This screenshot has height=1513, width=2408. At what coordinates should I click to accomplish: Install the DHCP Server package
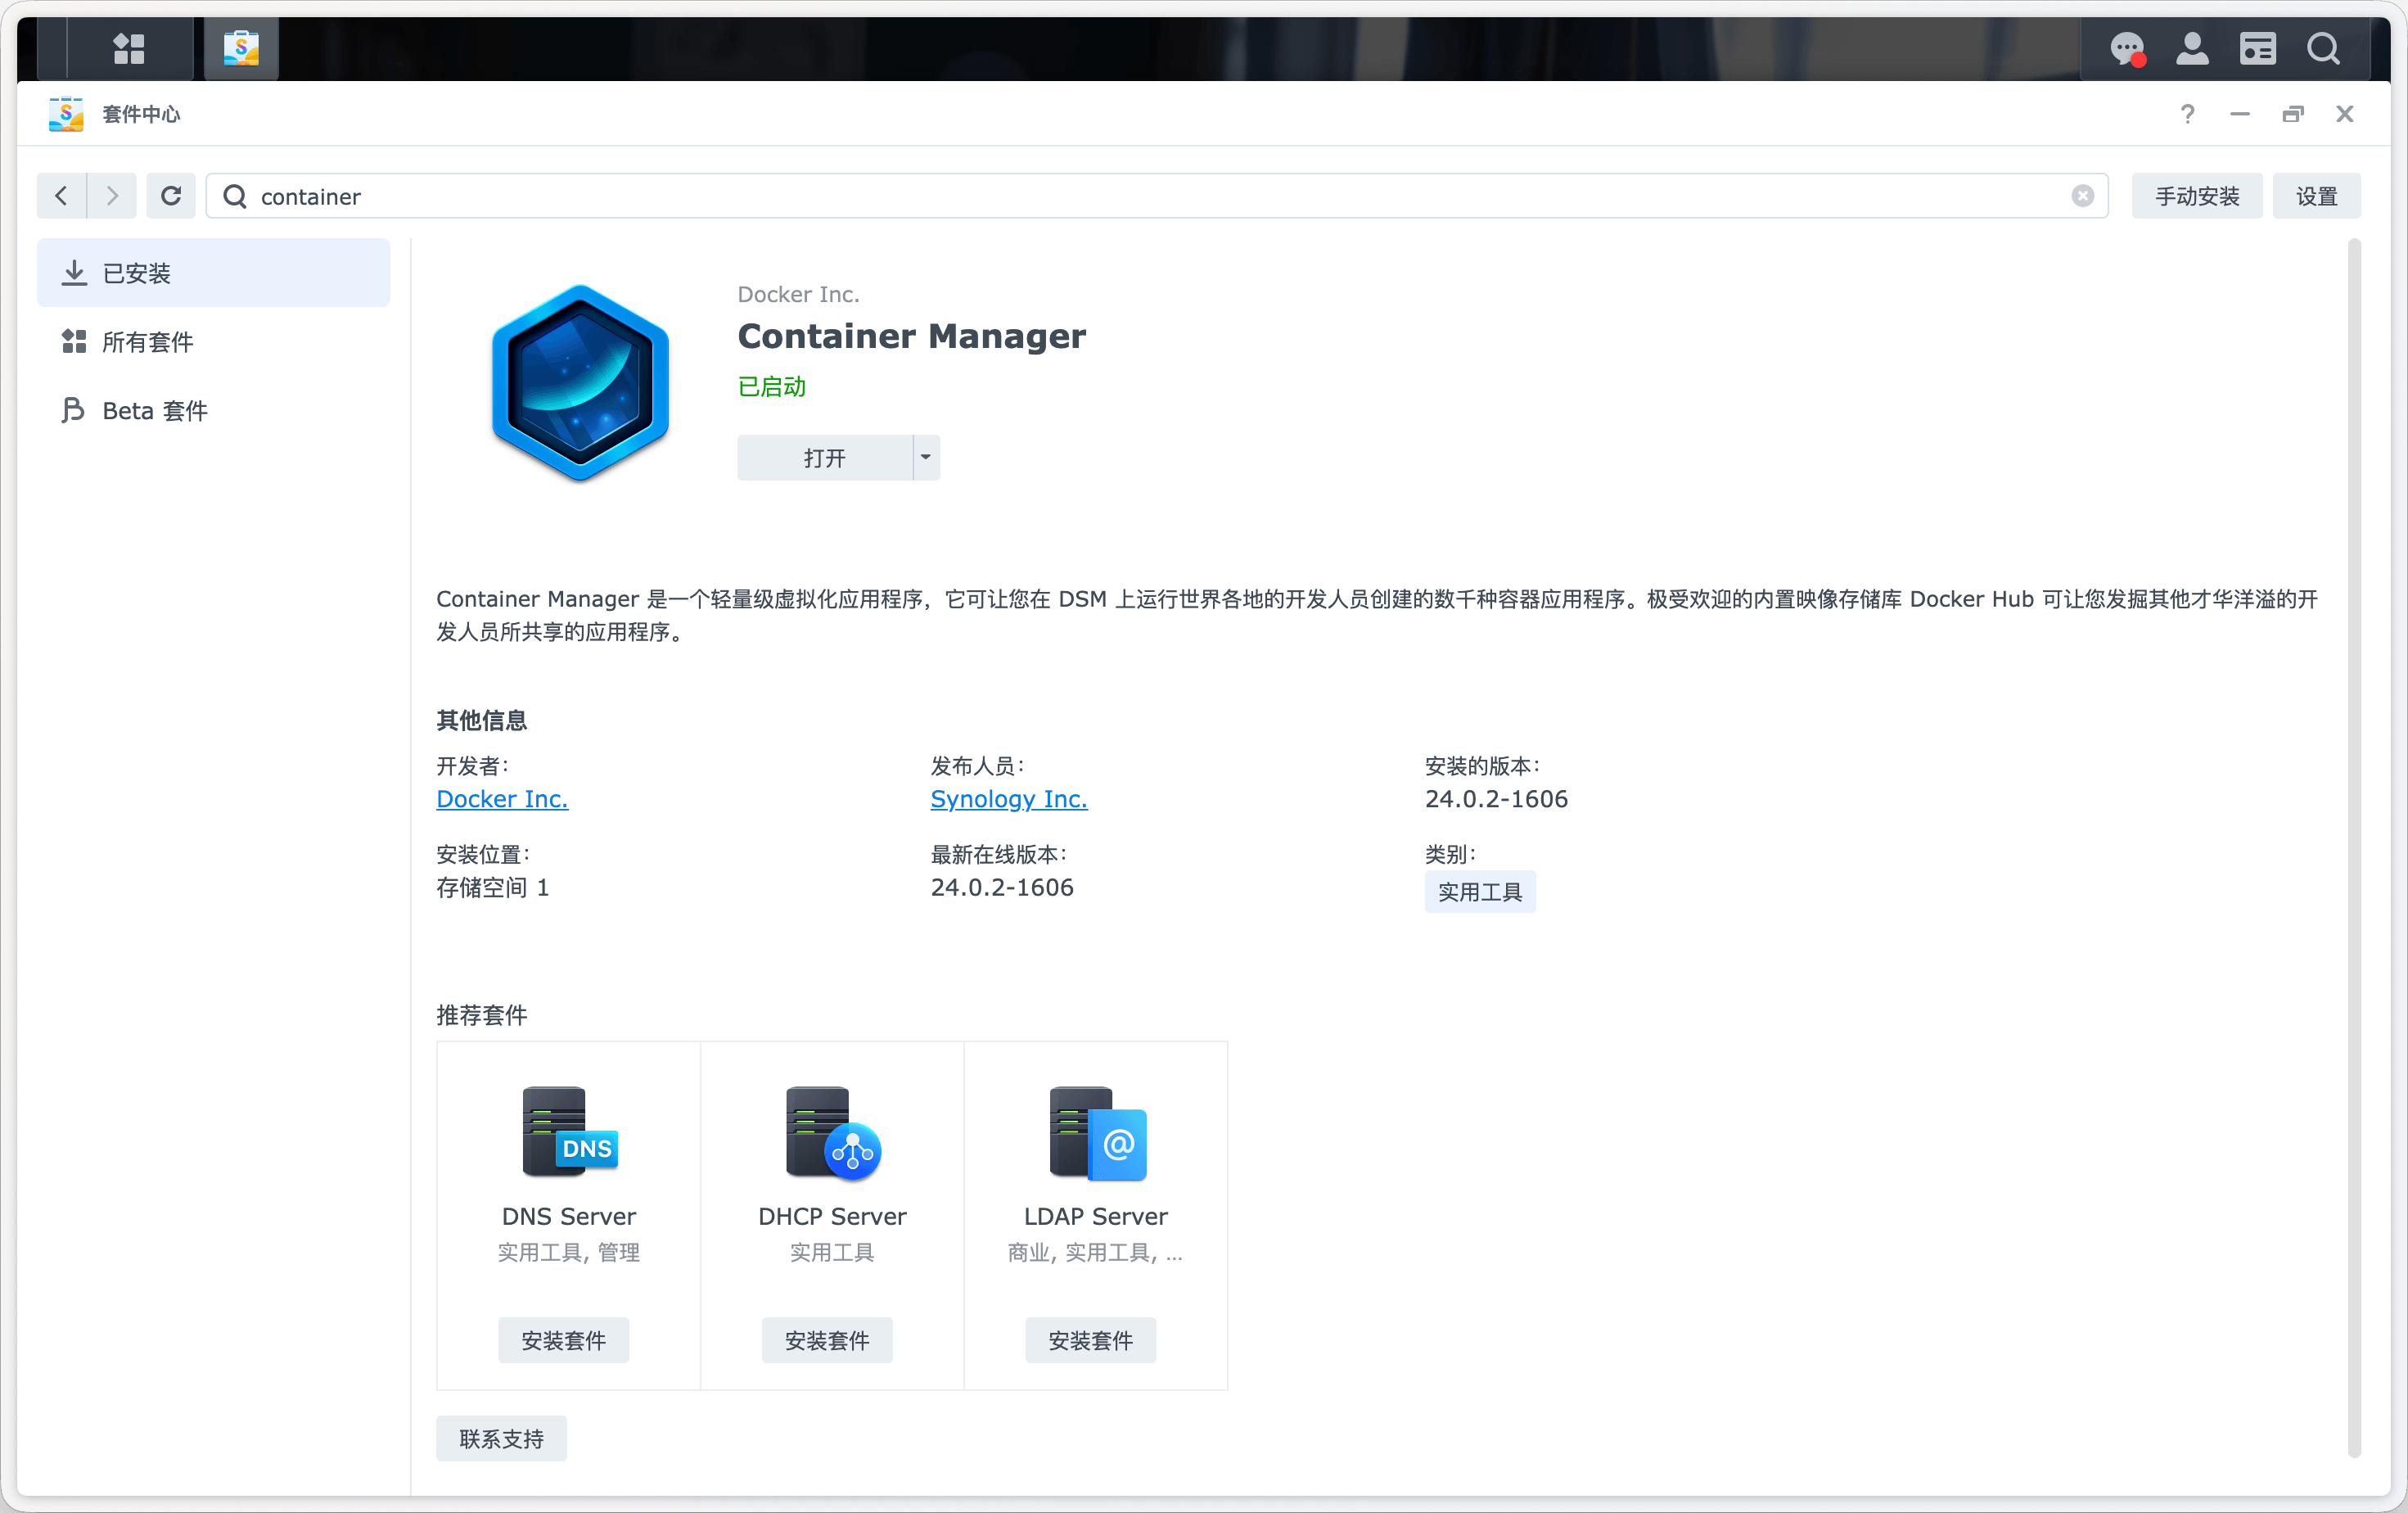826,1340
